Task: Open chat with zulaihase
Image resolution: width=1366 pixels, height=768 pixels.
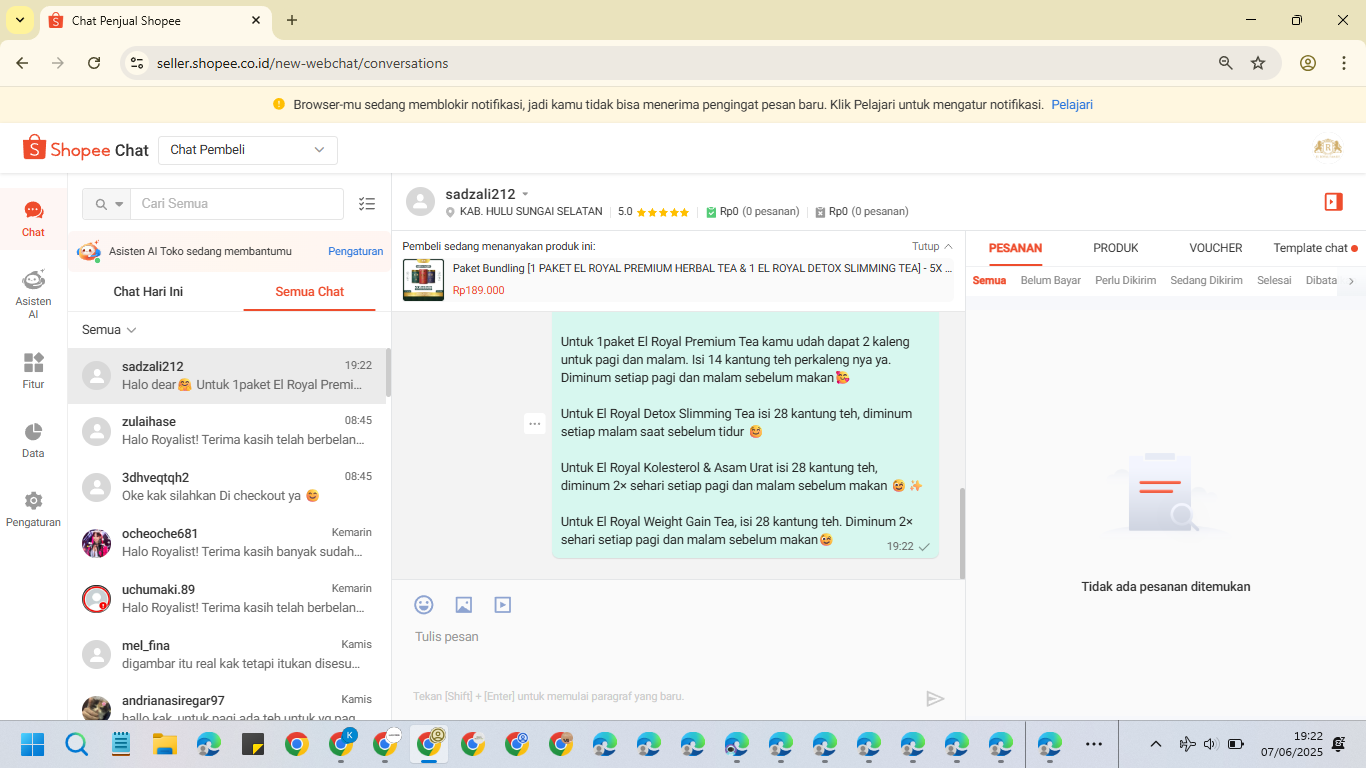Action: tap(227, 431)
